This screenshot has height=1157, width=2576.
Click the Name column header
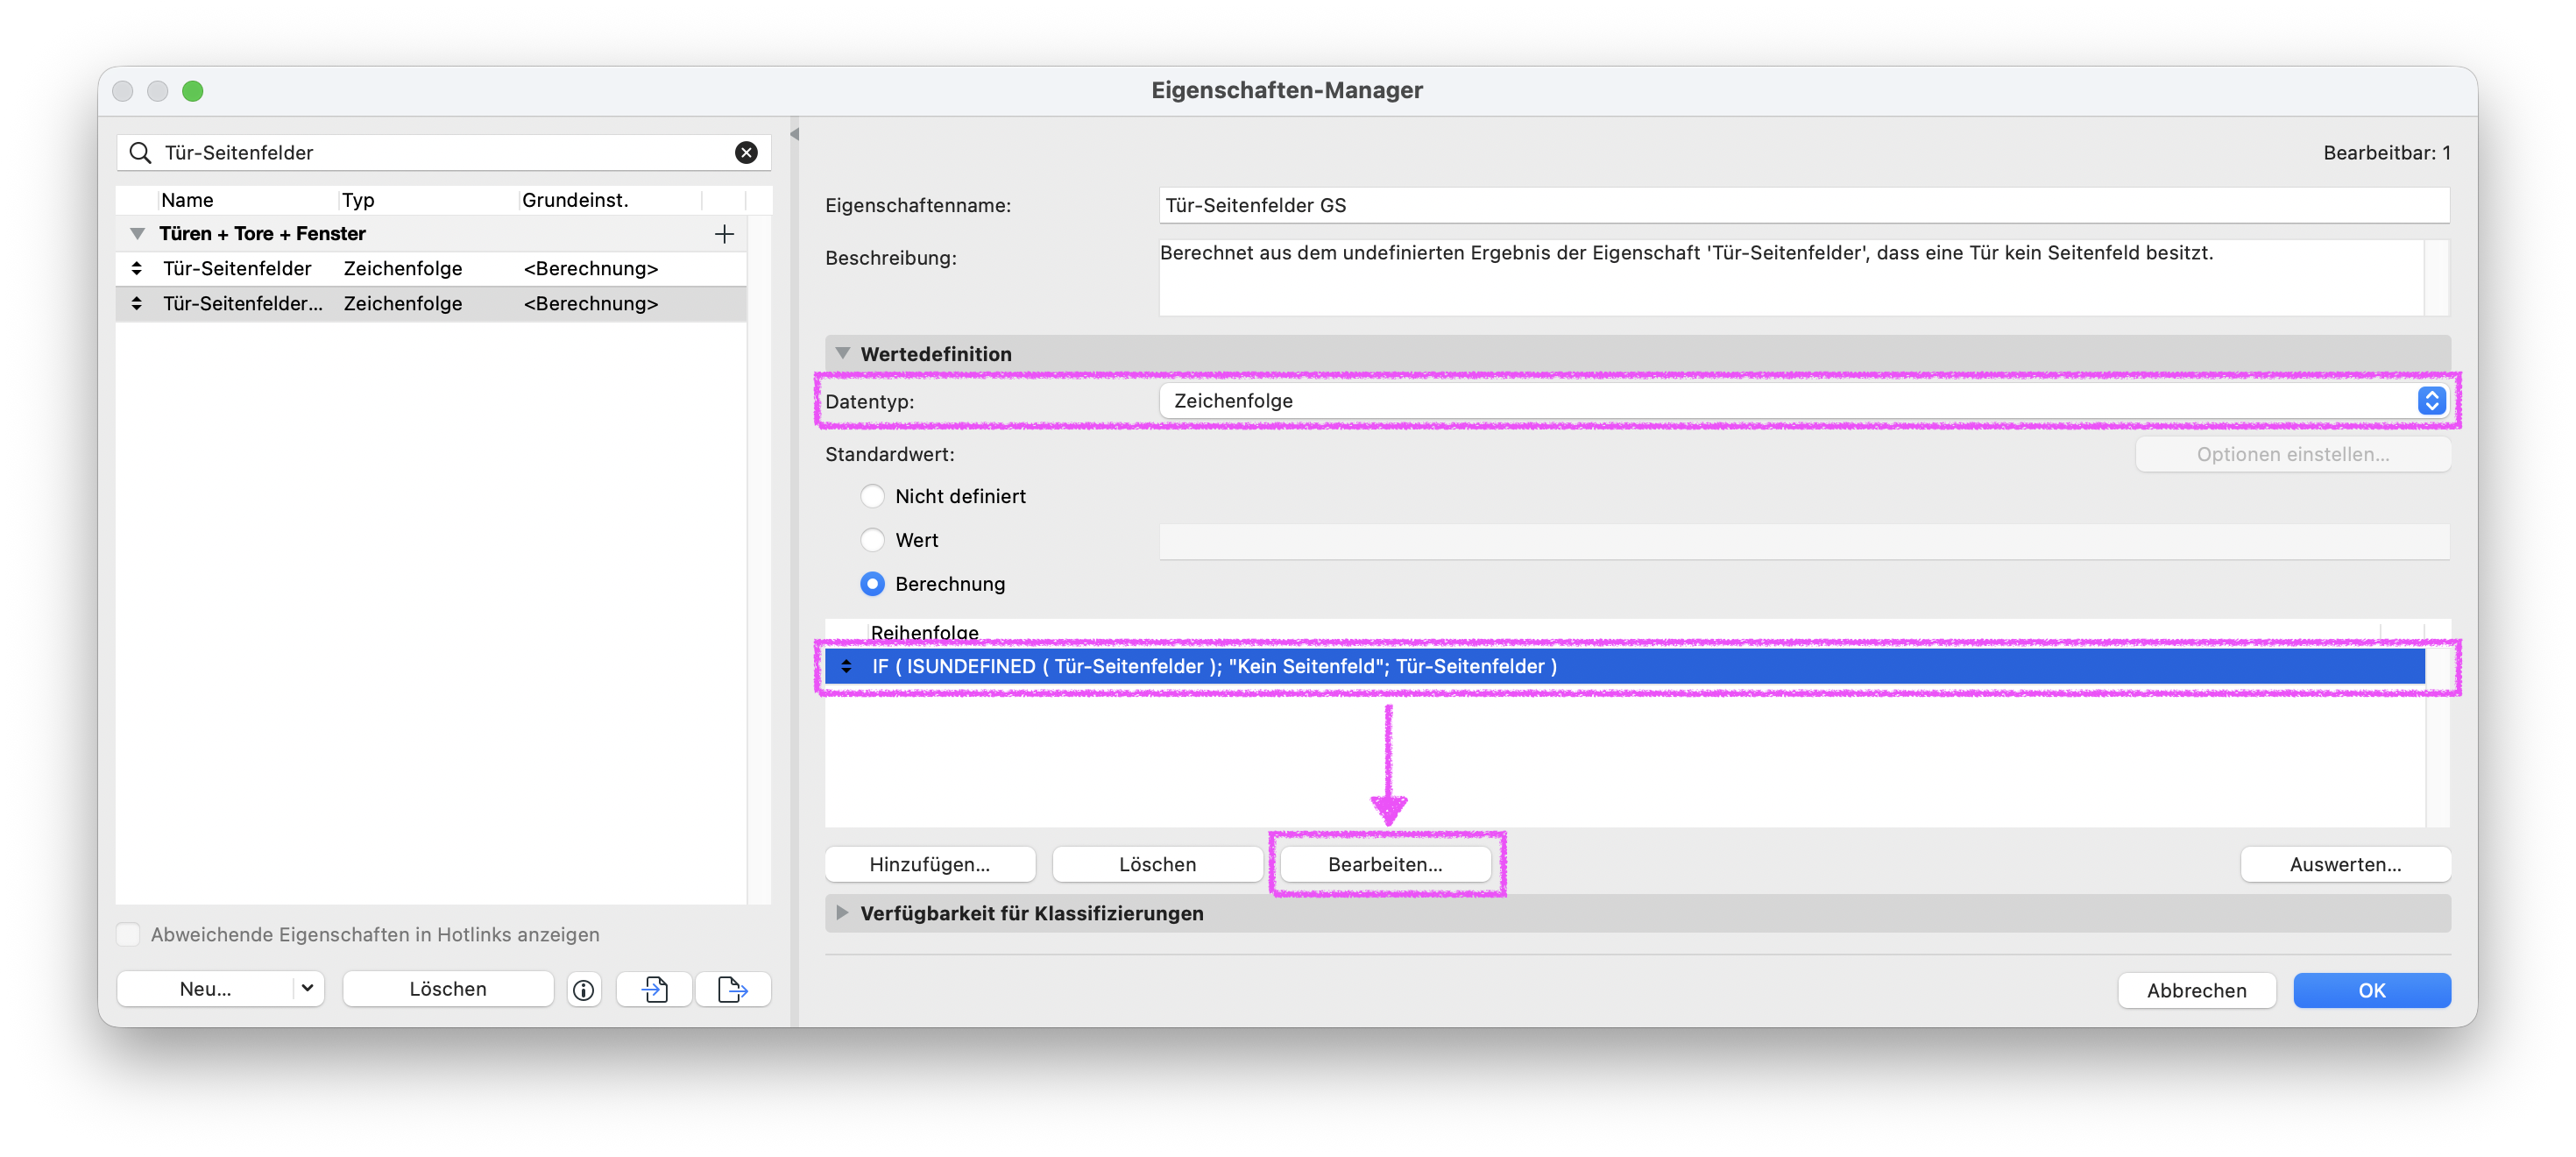coord(248,200)
